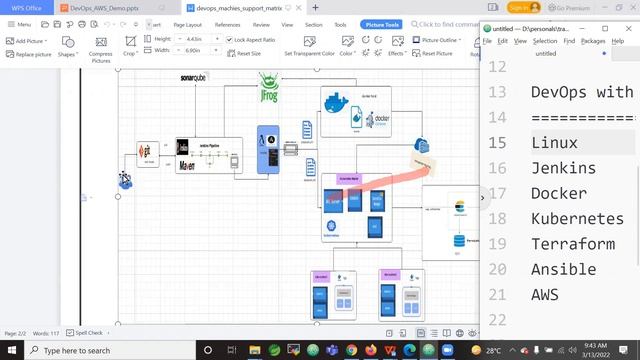The image size is (640, 360).
Task: Open the Edit menu in Atom window
Action: click(x=502, y=41)
